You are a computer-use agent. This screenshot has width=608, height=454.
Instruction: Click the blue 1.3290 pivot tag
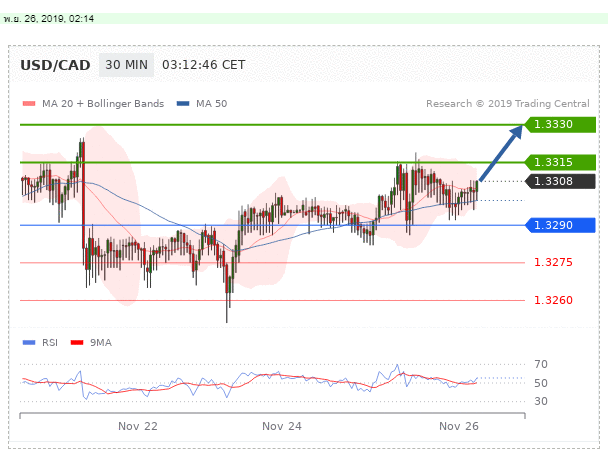click(560, 225)
